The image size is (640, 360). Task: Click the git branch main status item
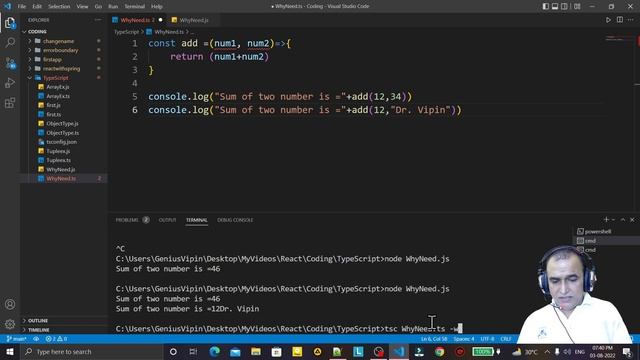click(x=16, y=339)
